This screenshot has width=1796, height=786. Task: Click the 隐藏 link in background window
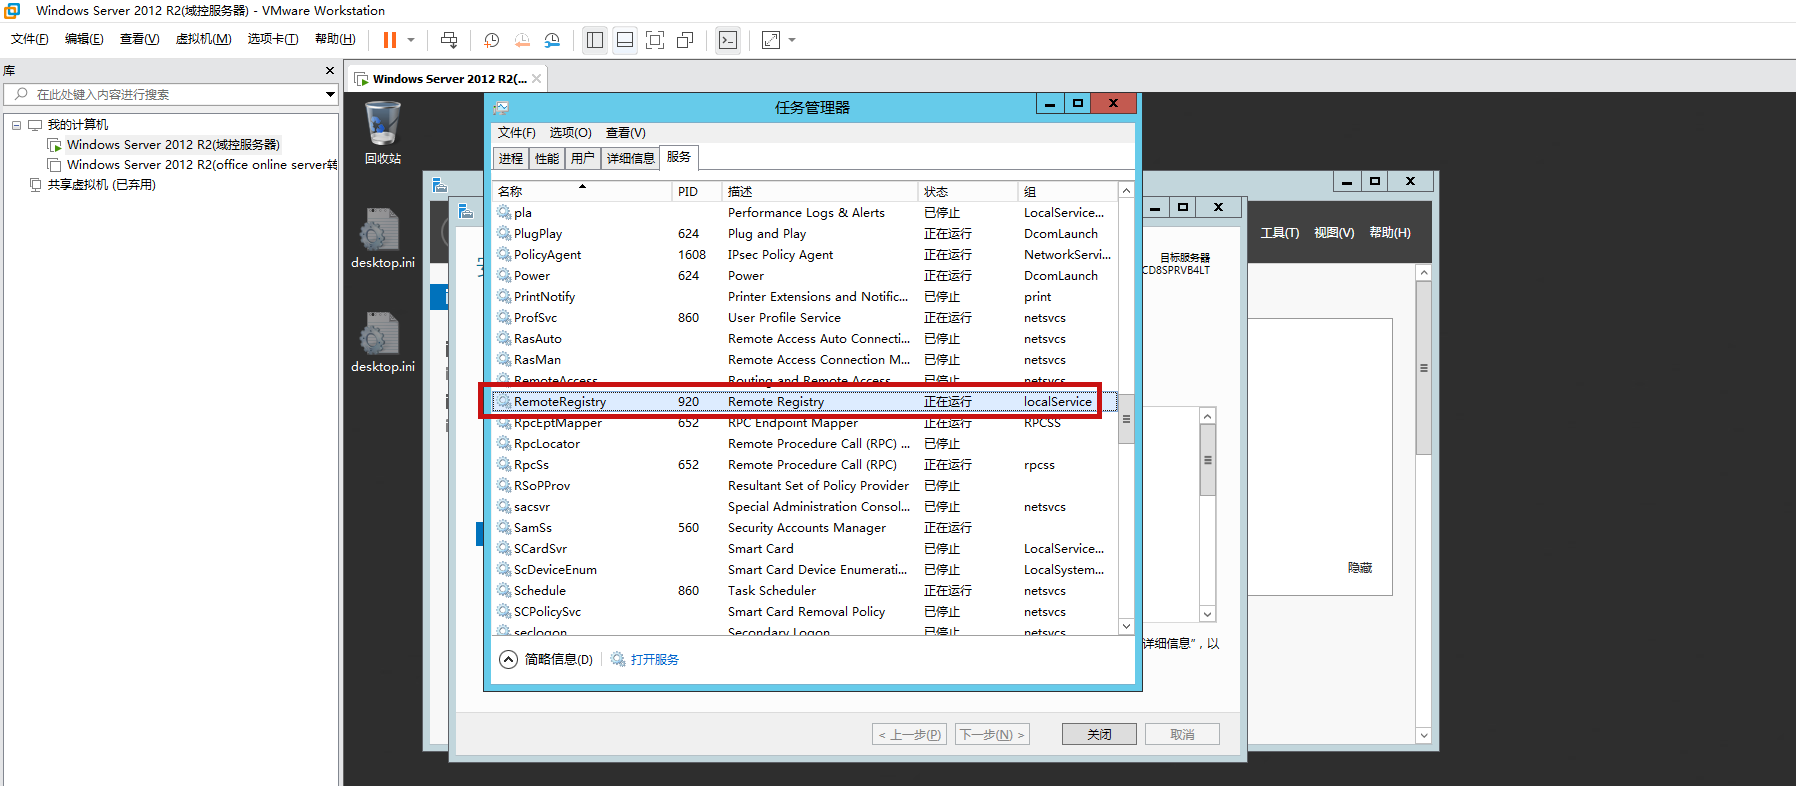(1360, 568)
